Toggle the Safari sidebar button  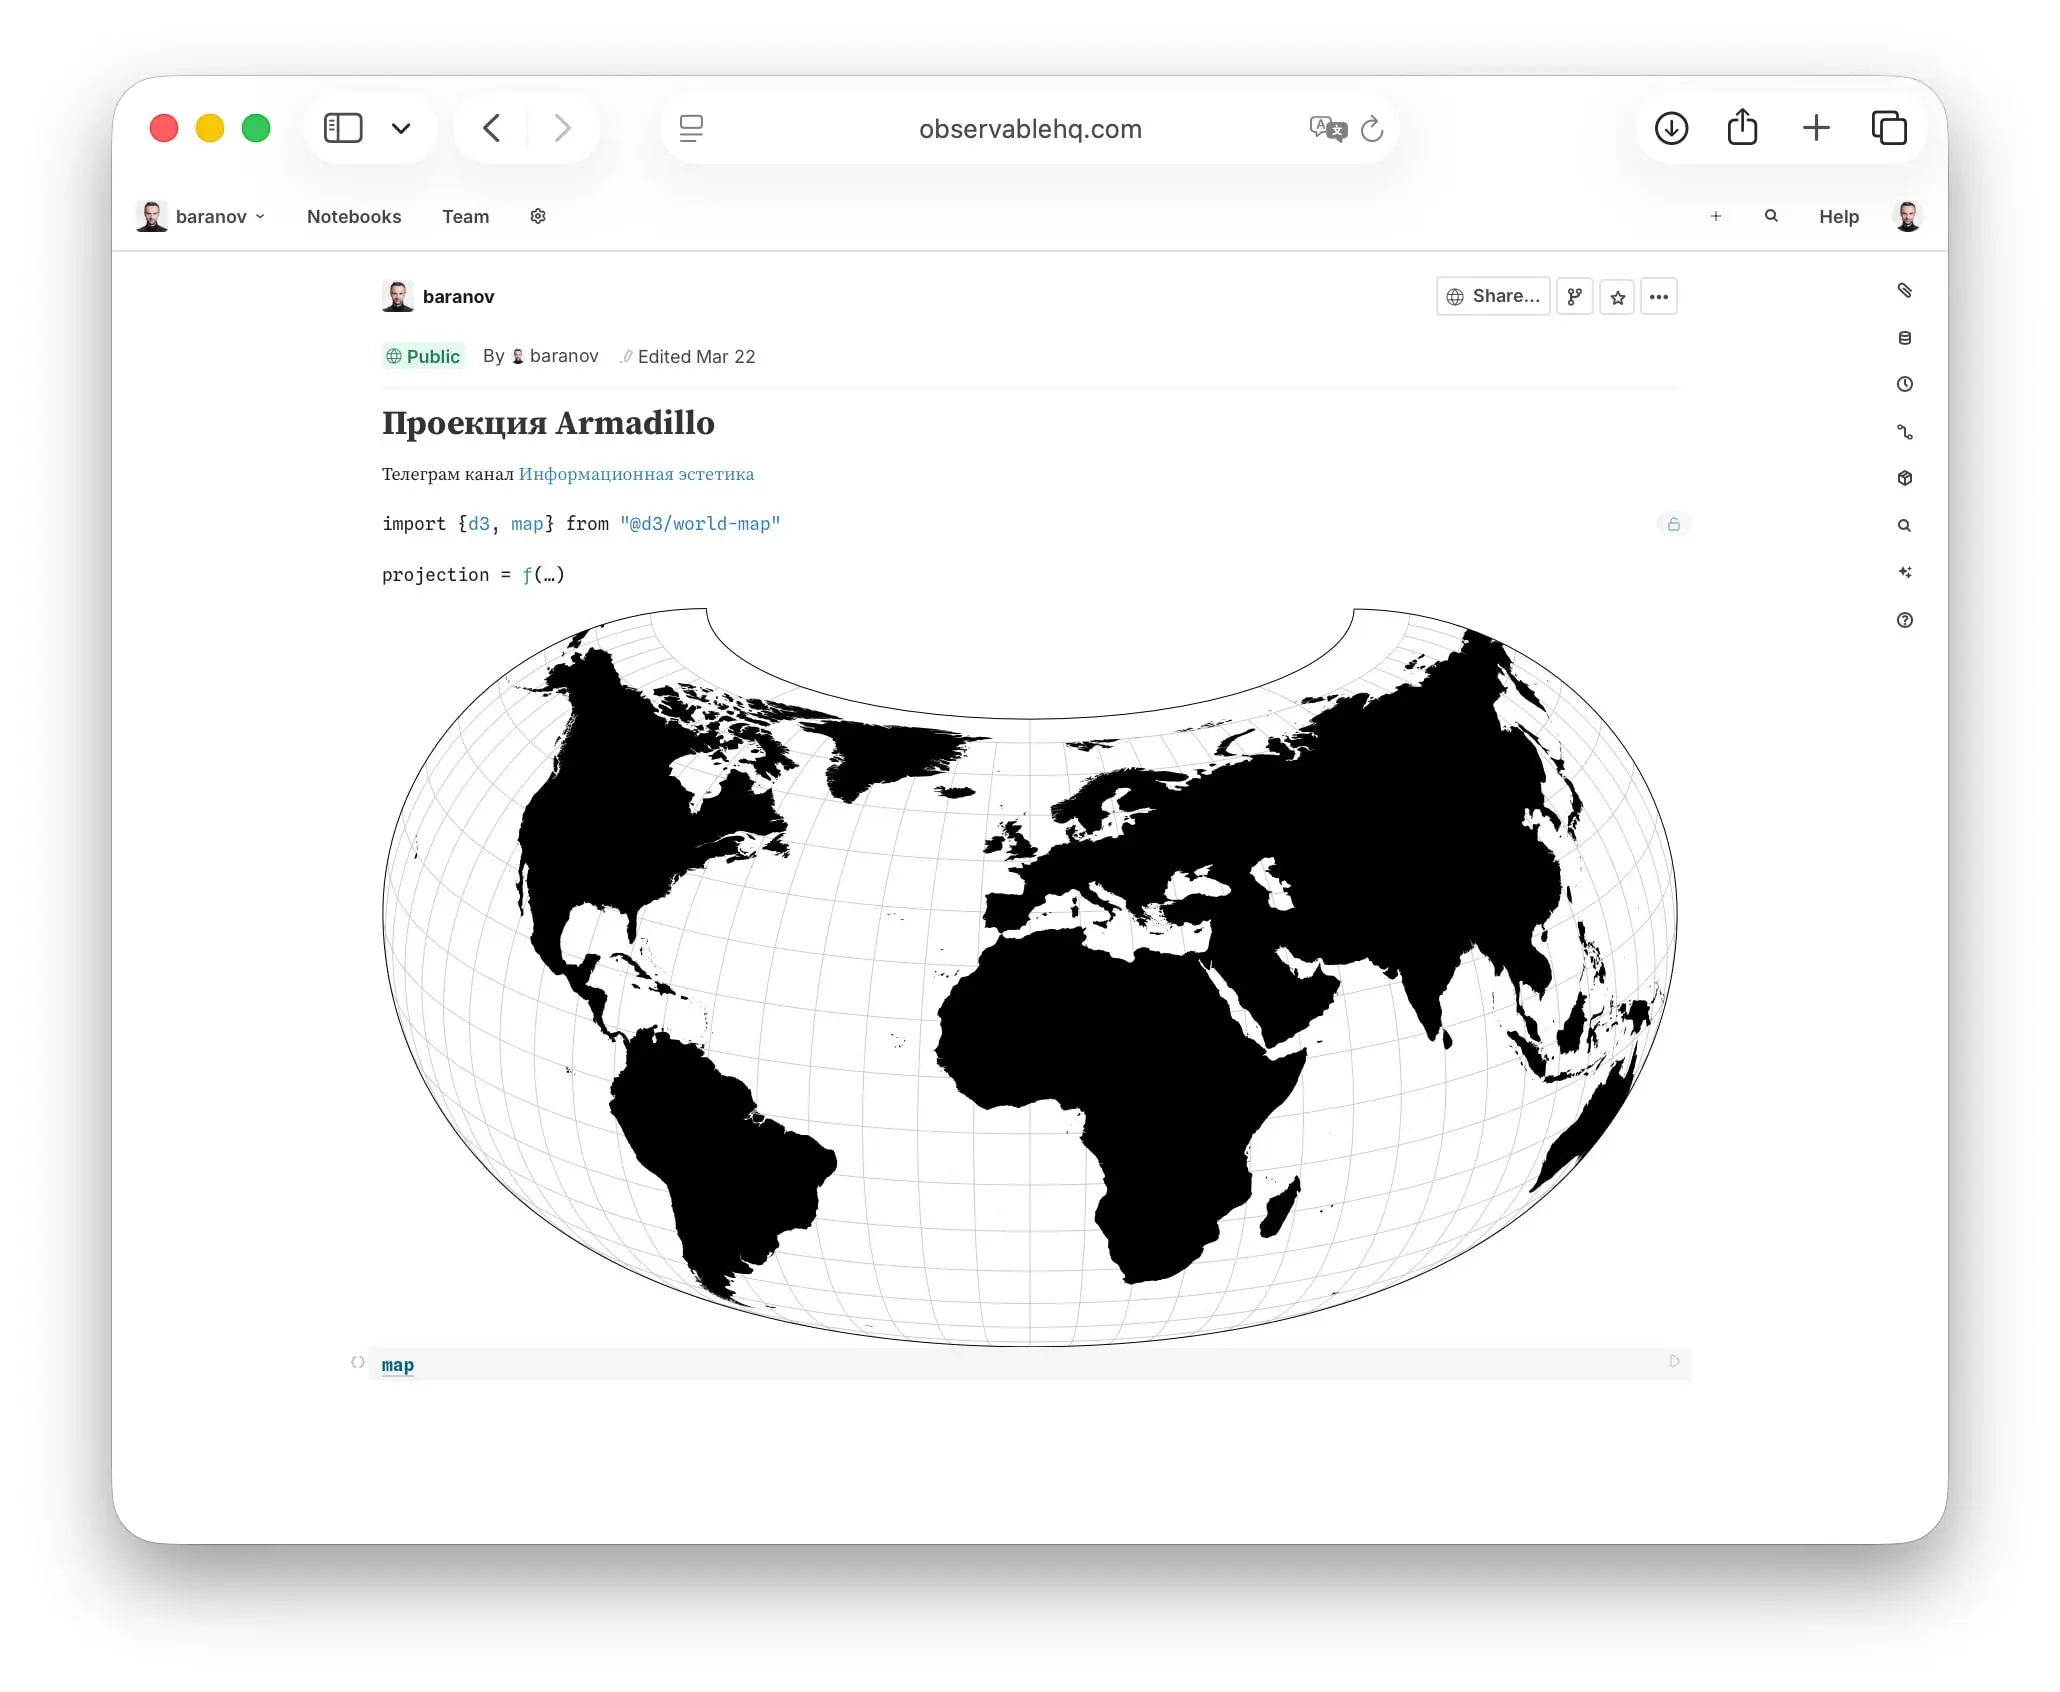coord(343,128)
